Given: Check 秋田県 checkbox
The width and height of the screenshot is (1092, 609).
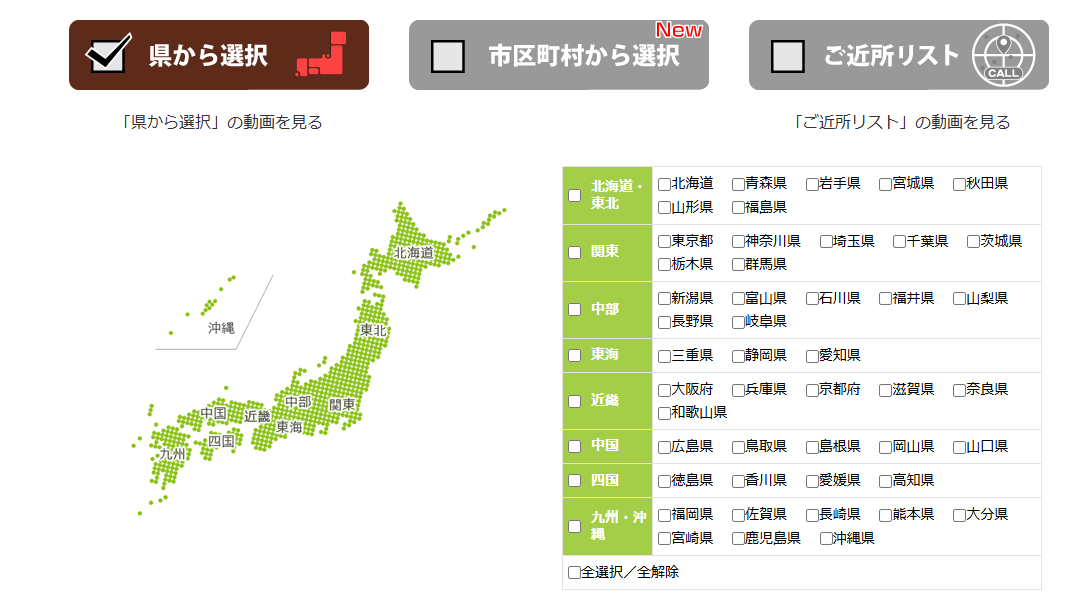Looking at the screenshot, I should click(x=959, y=184).
